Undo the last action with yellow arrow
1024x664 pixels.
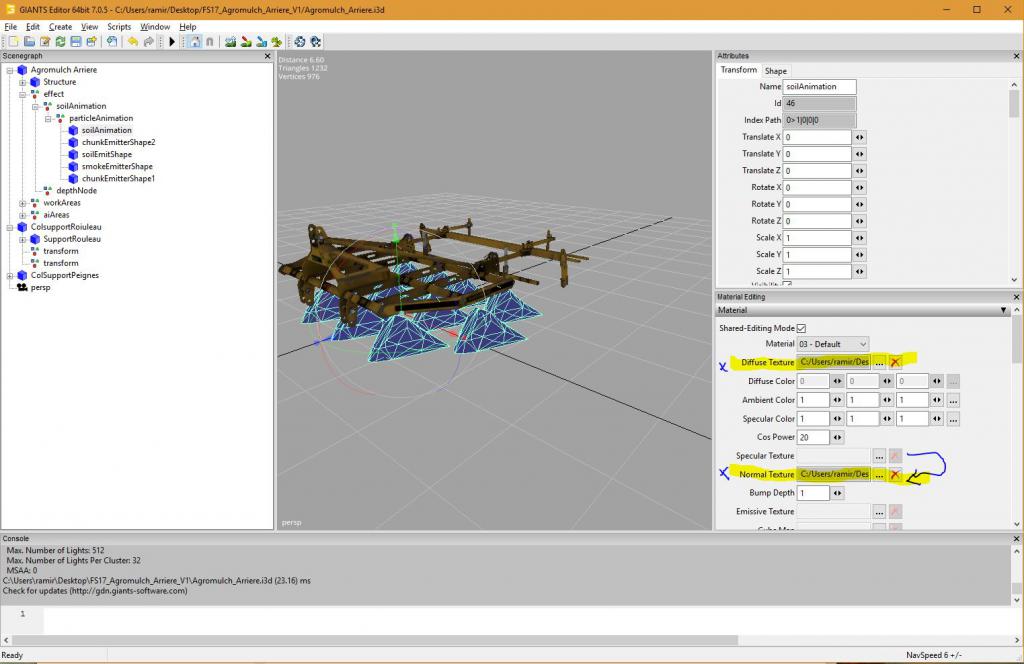[x=133, y=42]
